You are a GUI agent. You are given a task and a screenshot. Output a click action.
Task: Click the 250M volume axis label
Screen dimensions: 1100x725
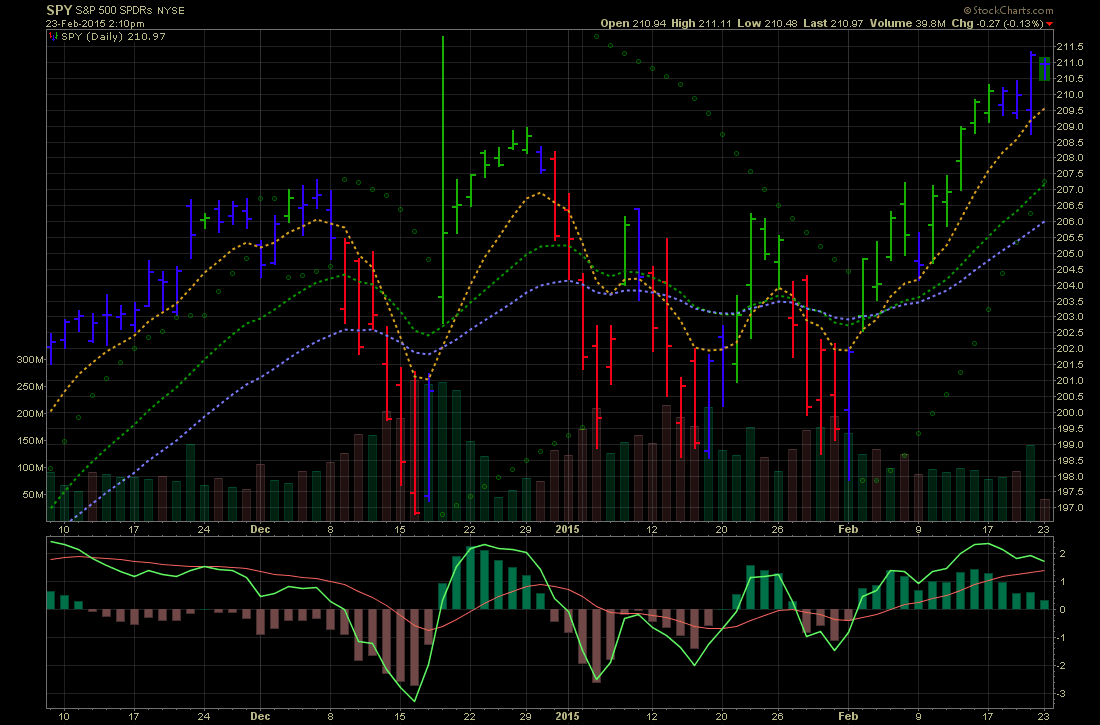point(30,387)
